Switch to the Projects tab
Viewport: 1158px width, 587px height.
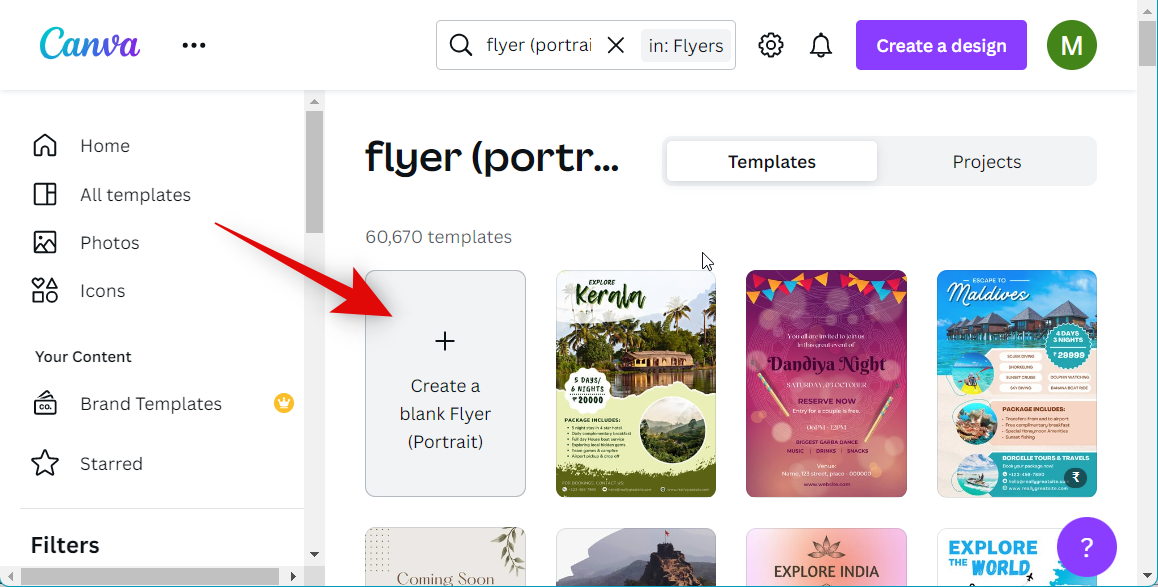point(986,161)
